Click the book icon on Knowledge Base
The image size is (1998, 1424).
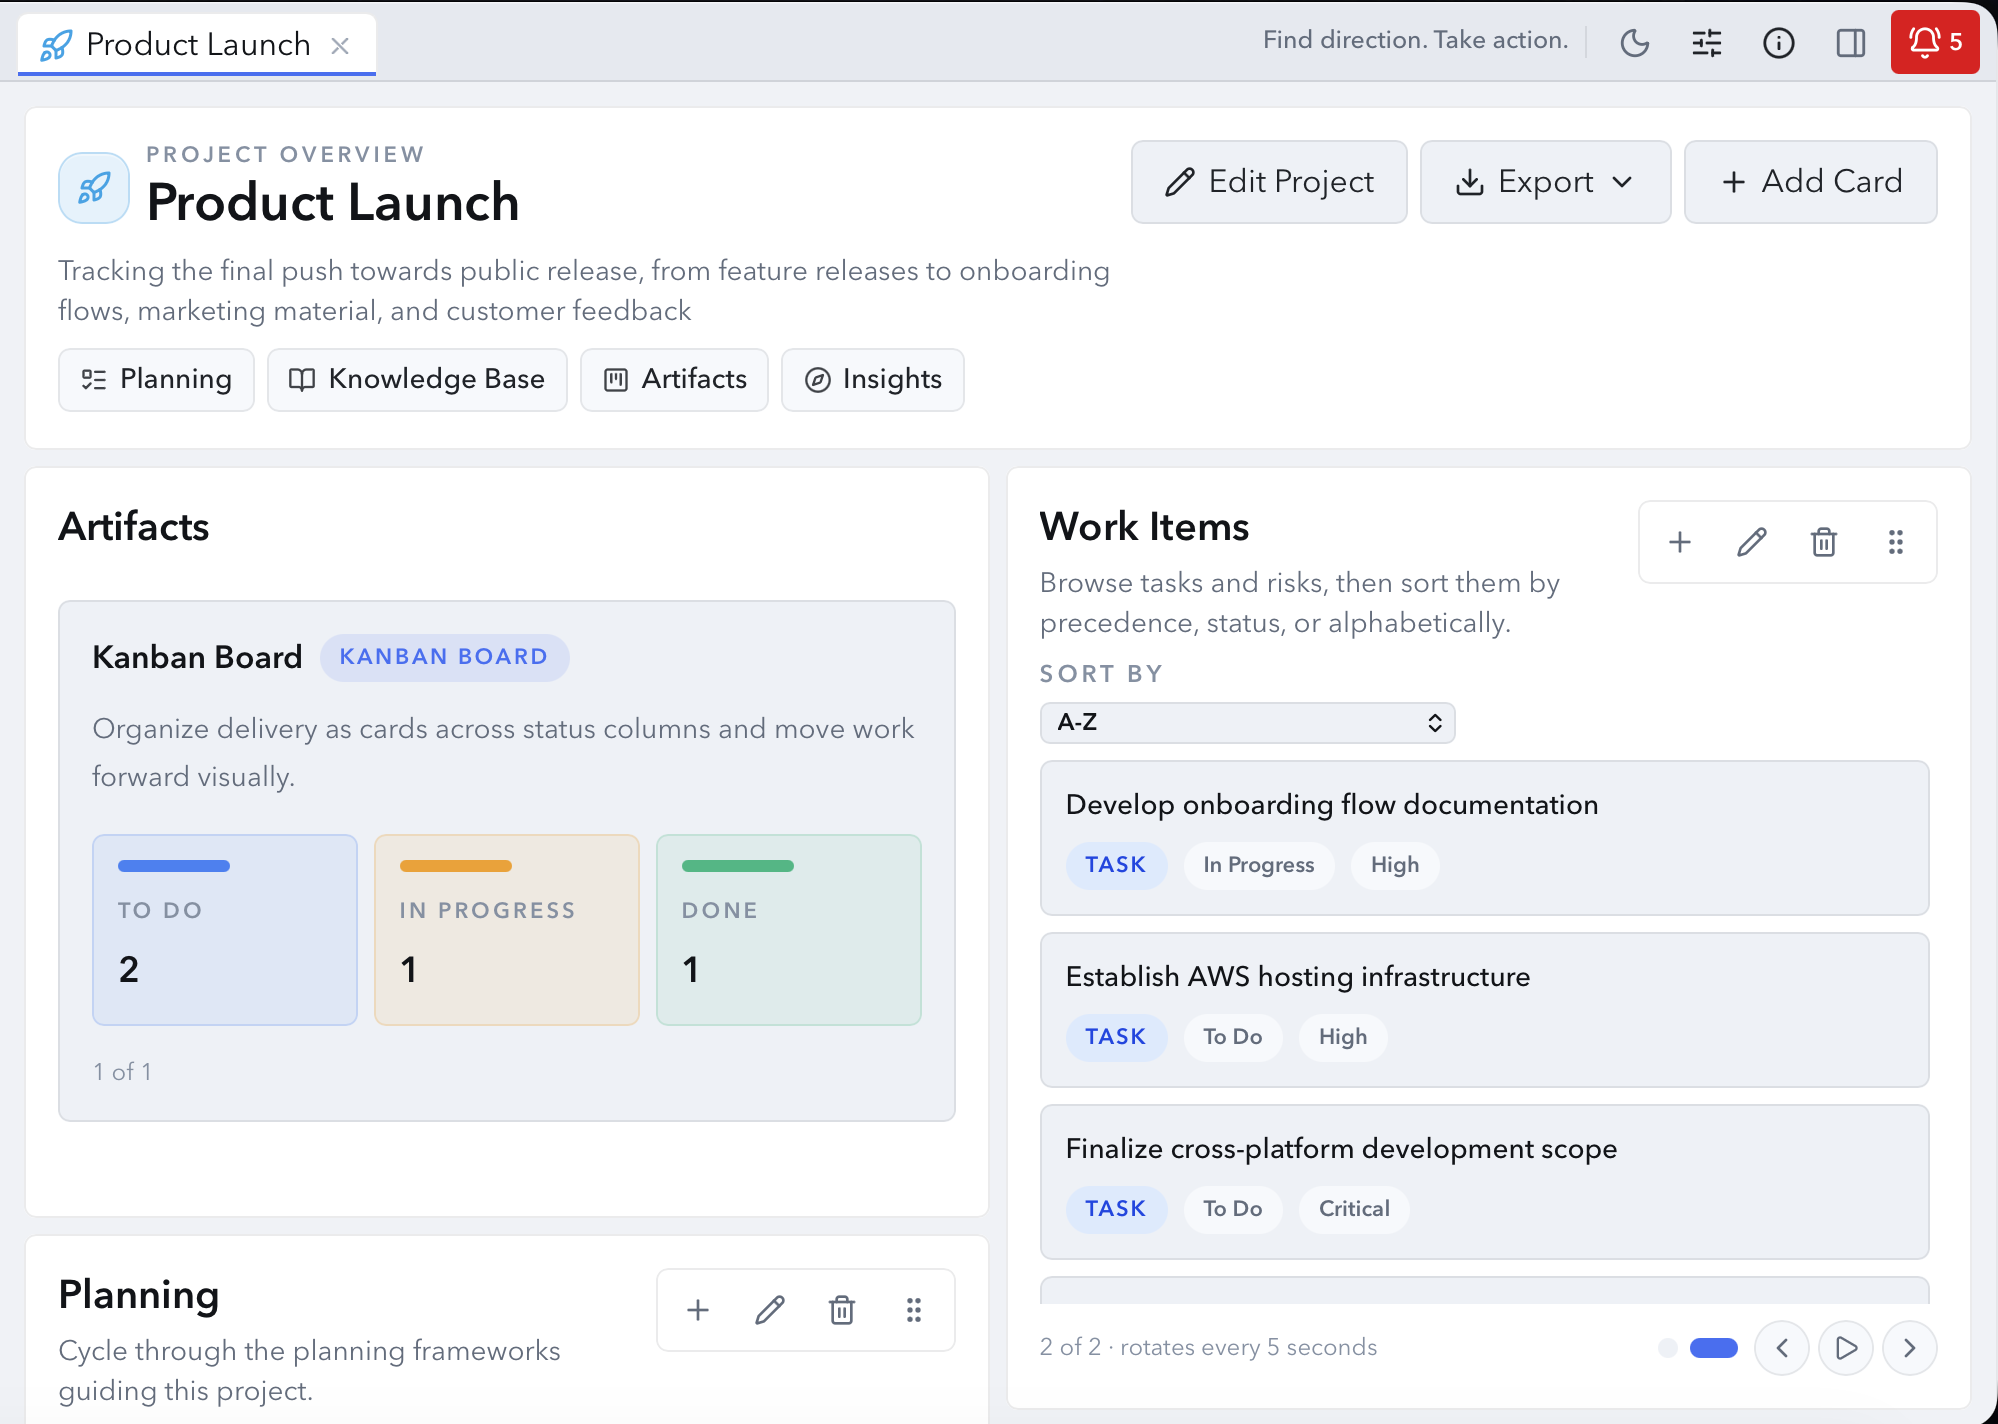(302, 380)
